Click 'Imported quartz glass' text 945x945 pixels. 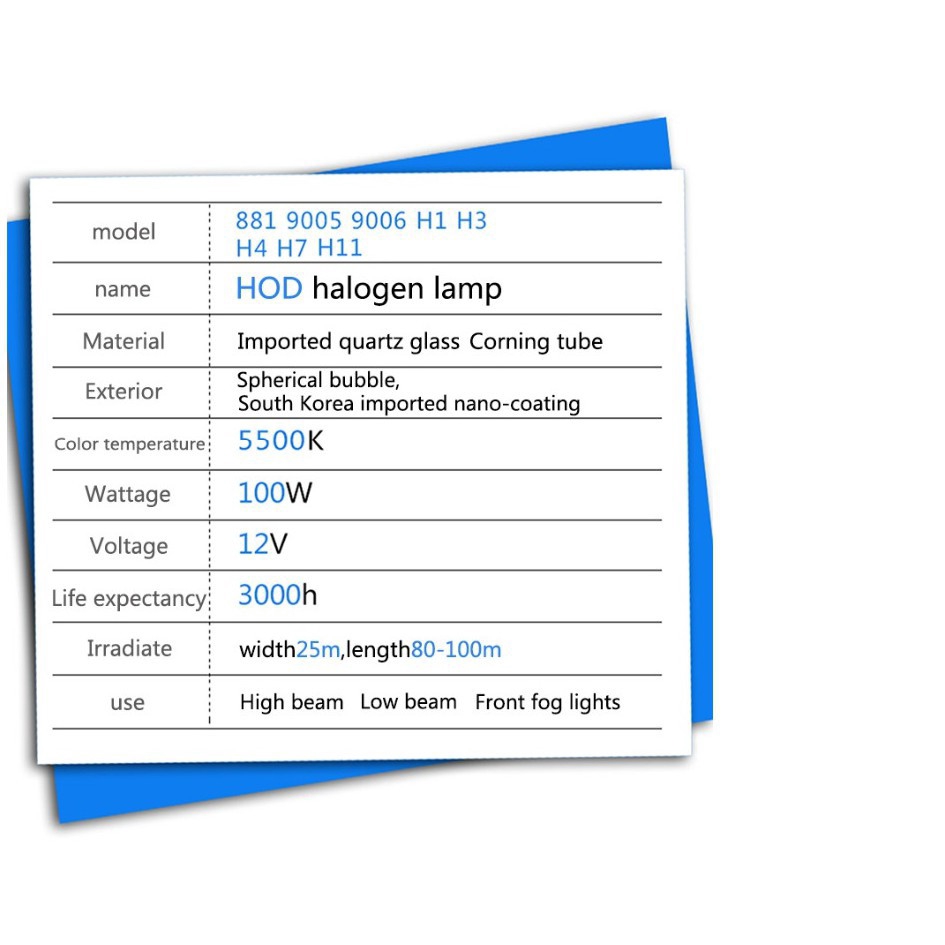(x=348, y=342)
